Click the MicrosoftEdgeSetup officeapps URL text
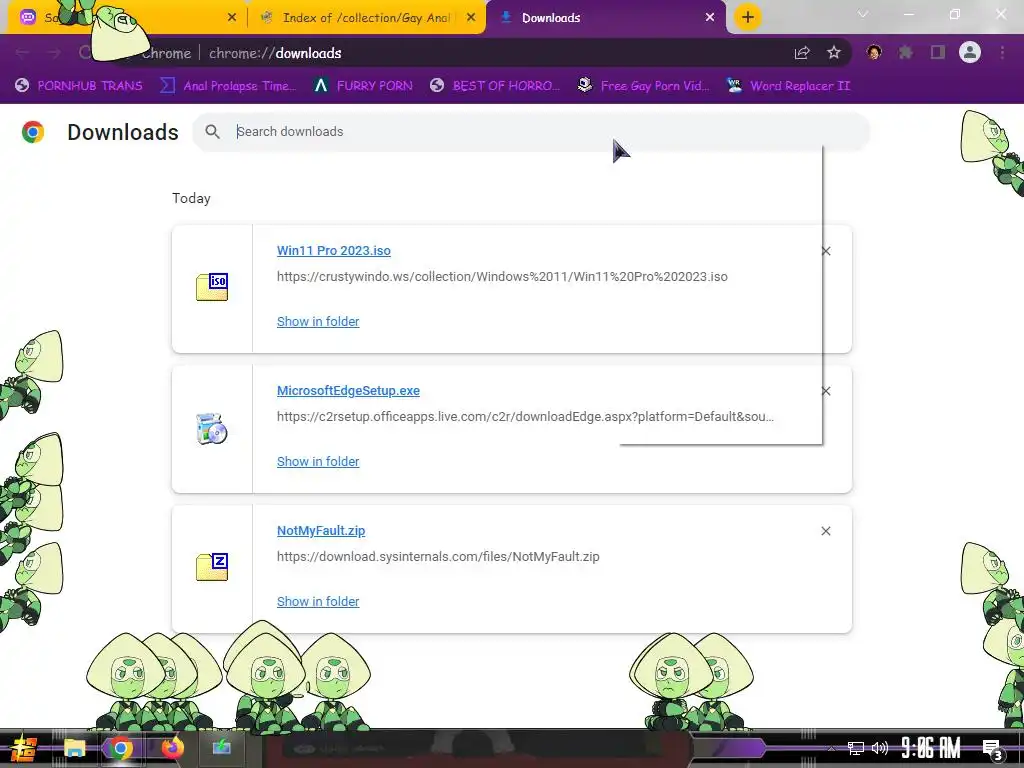1024x768 pixels. pos(525,416)
